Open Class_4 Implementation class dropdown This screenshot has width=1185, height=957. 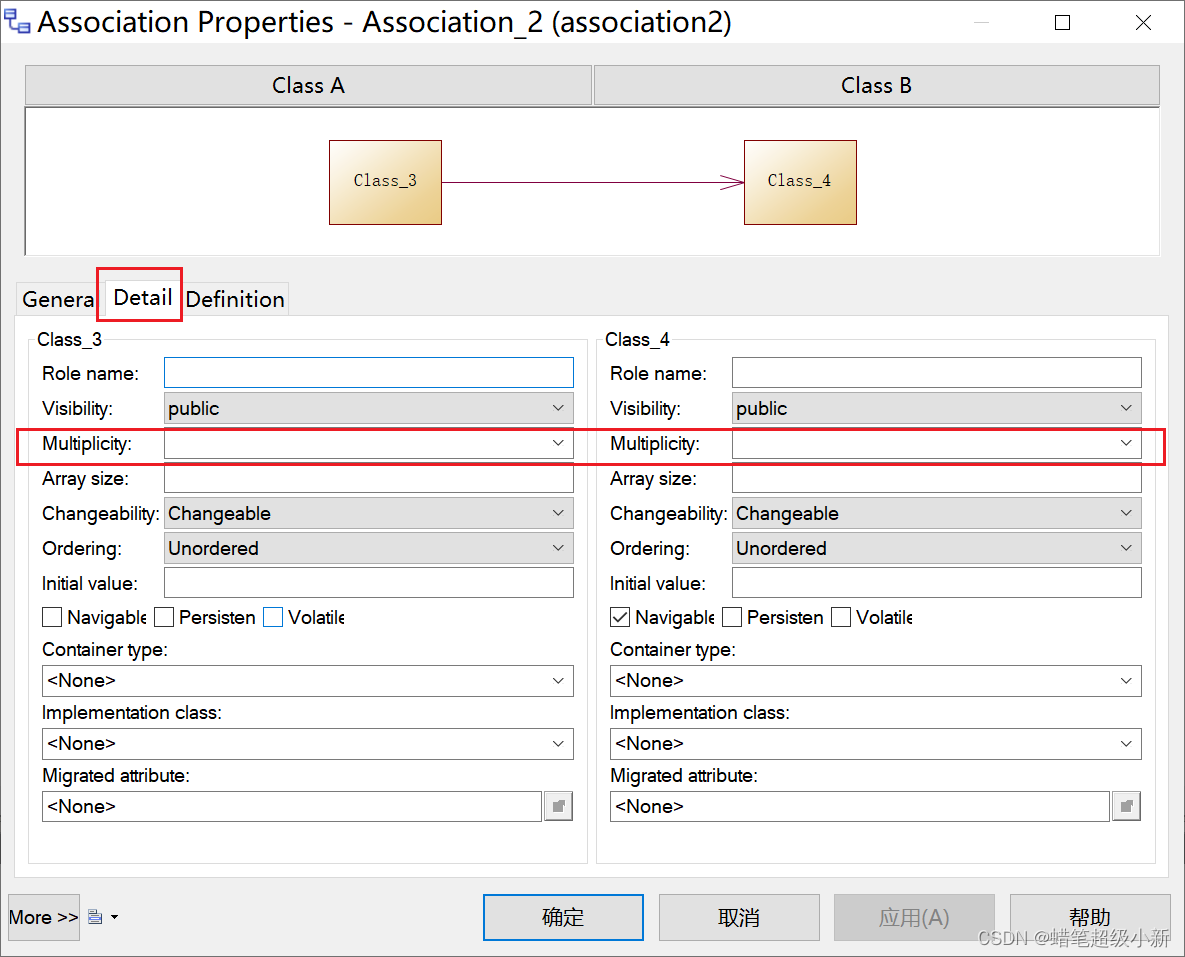click(875, 744)
